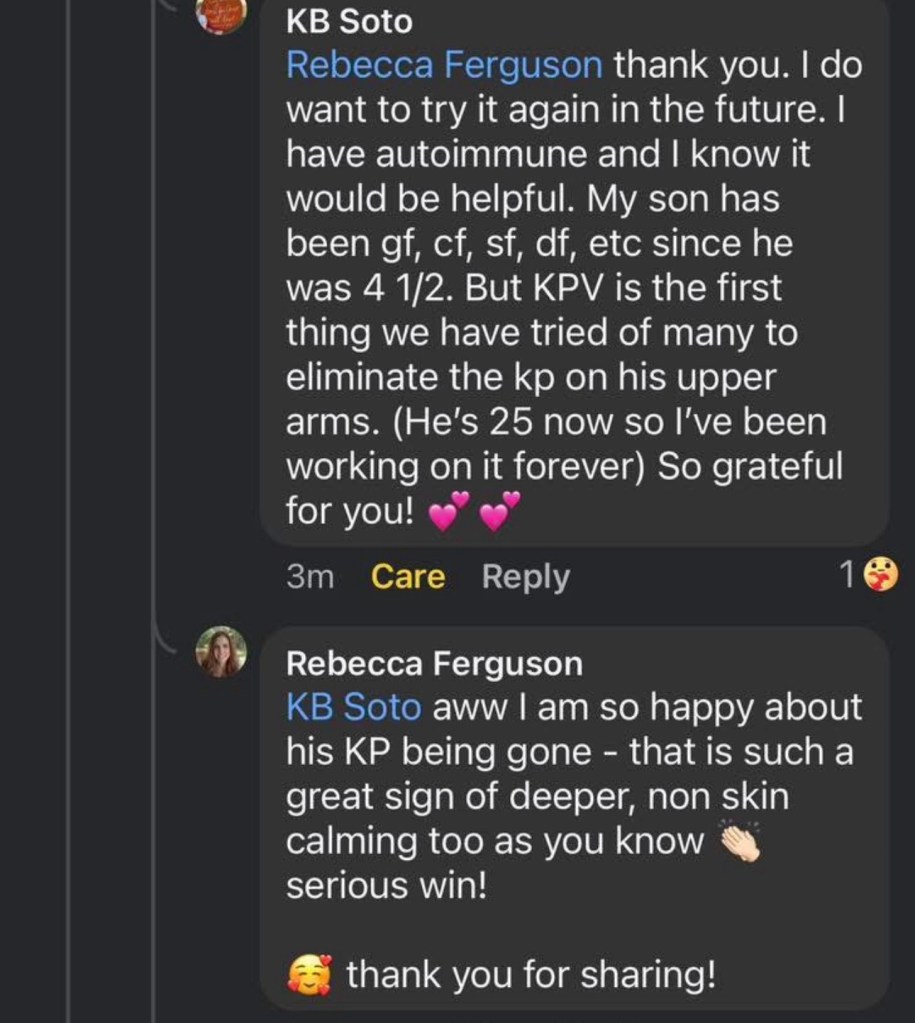
Task: Open KB Soto's profile picture
Action: 221,15
